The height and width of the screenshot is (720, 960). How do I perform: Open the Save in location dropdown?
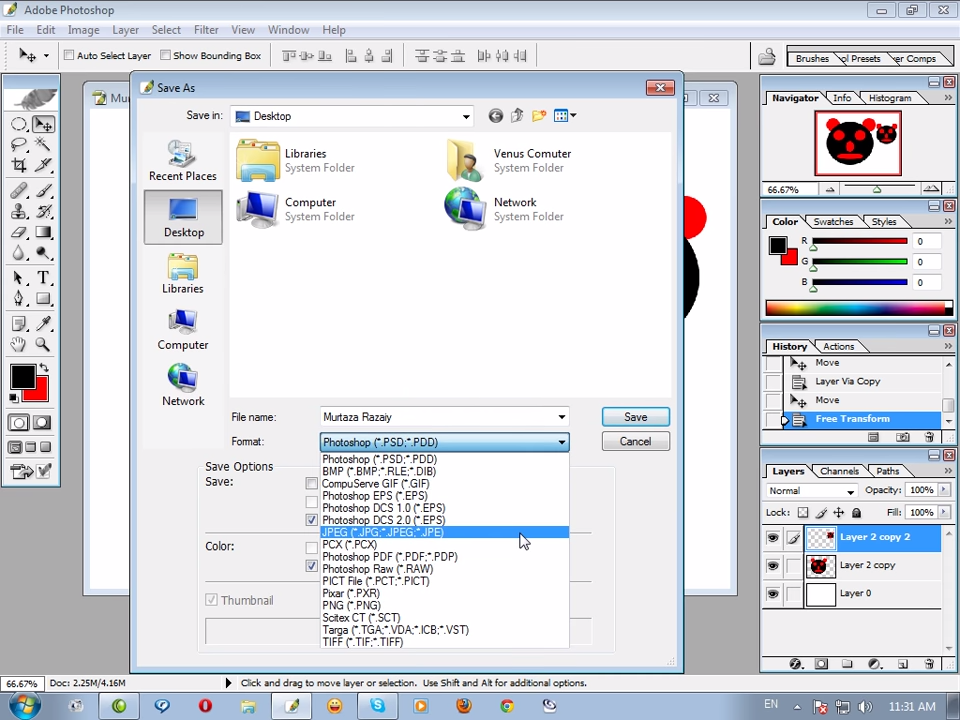tap(466, 116)
